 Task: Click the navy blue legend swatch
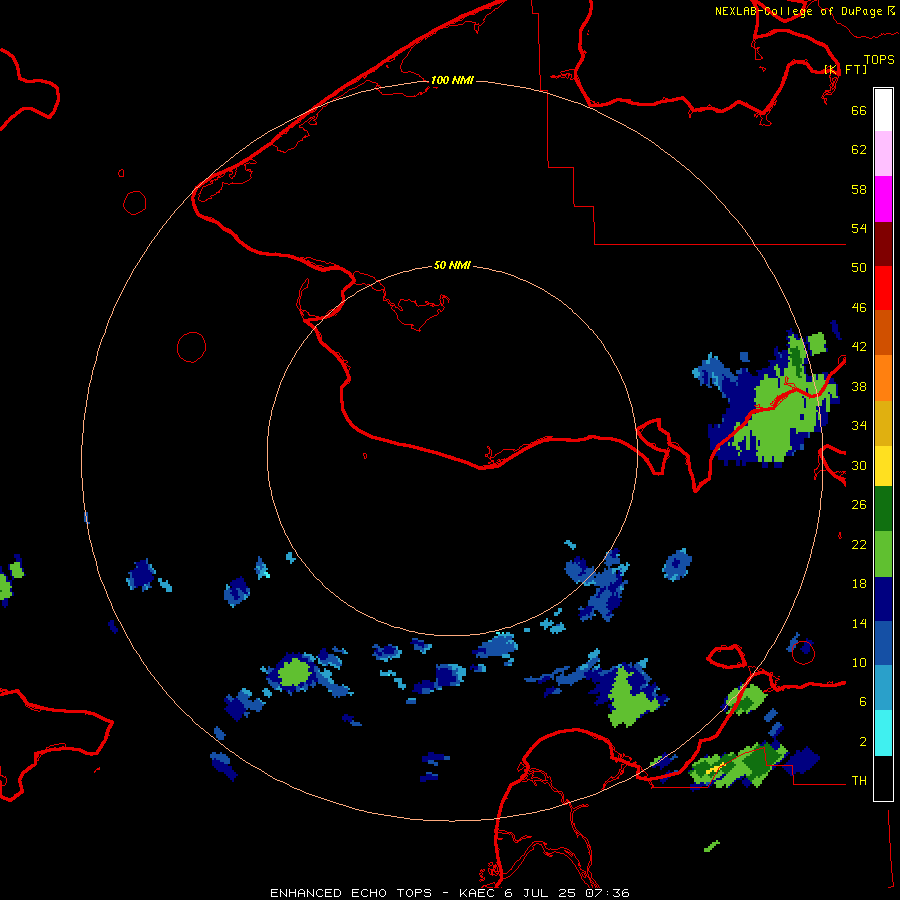pos(883,599)
